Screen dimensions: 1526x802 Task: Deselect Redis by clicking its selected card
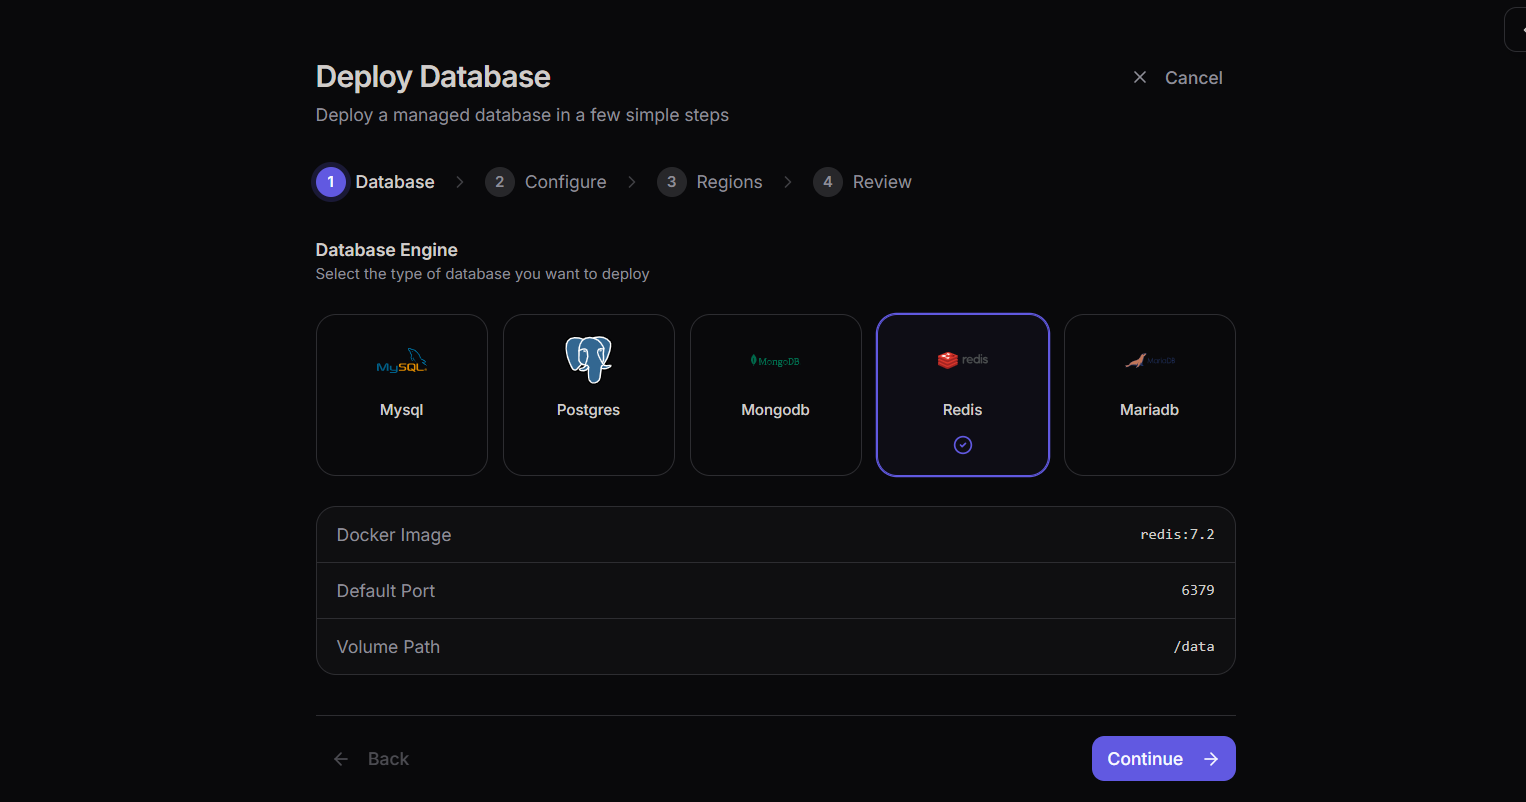click(x=962, y=394)
